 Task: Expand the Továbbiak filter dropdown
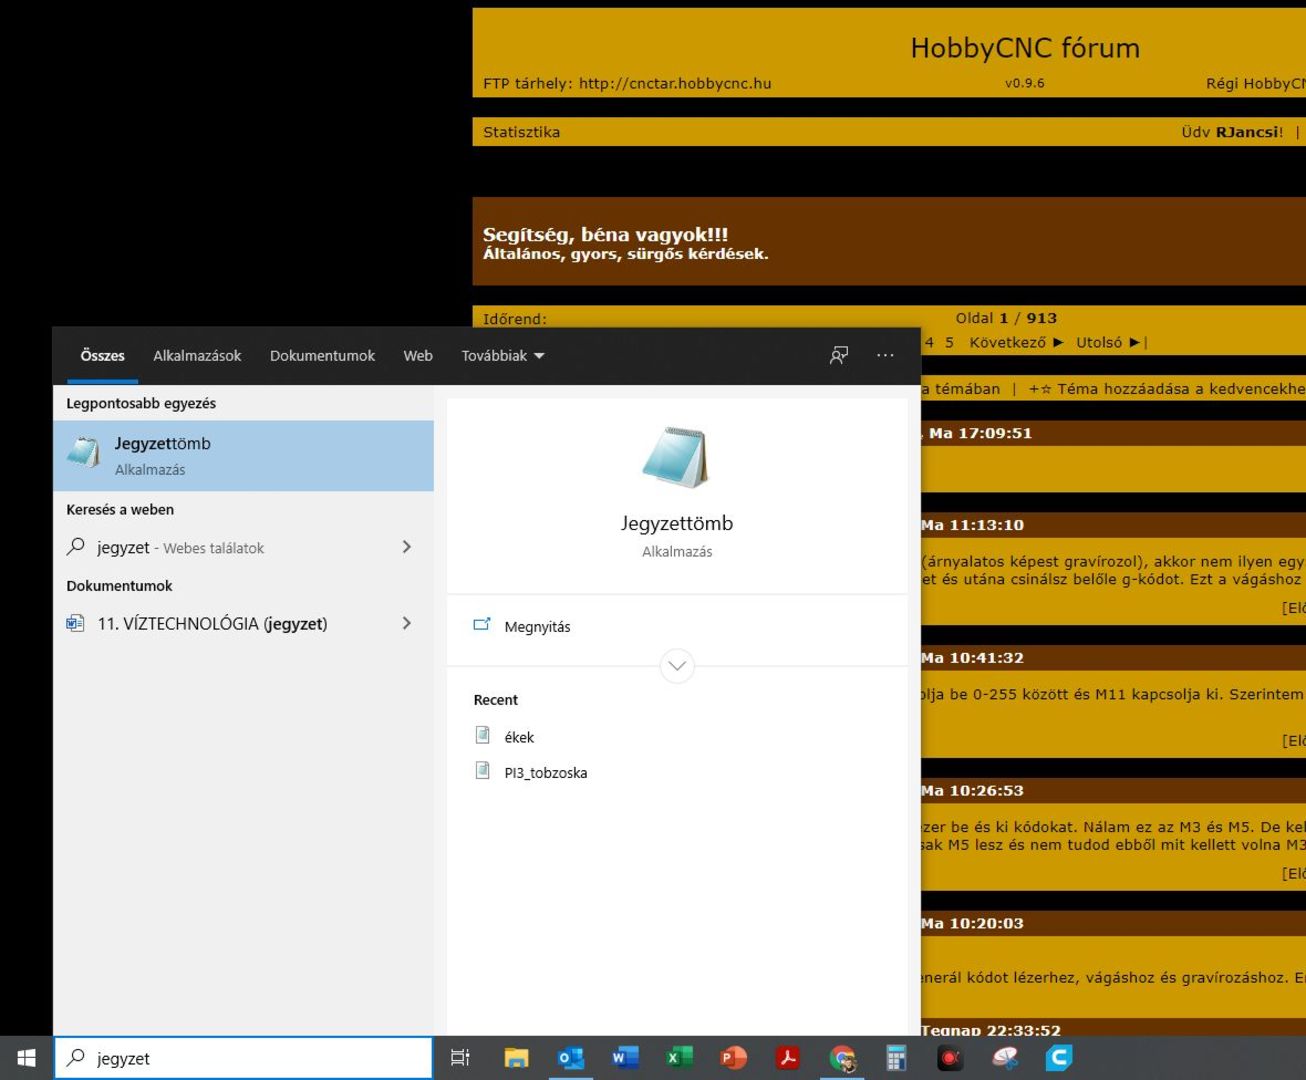click(502, 356)
